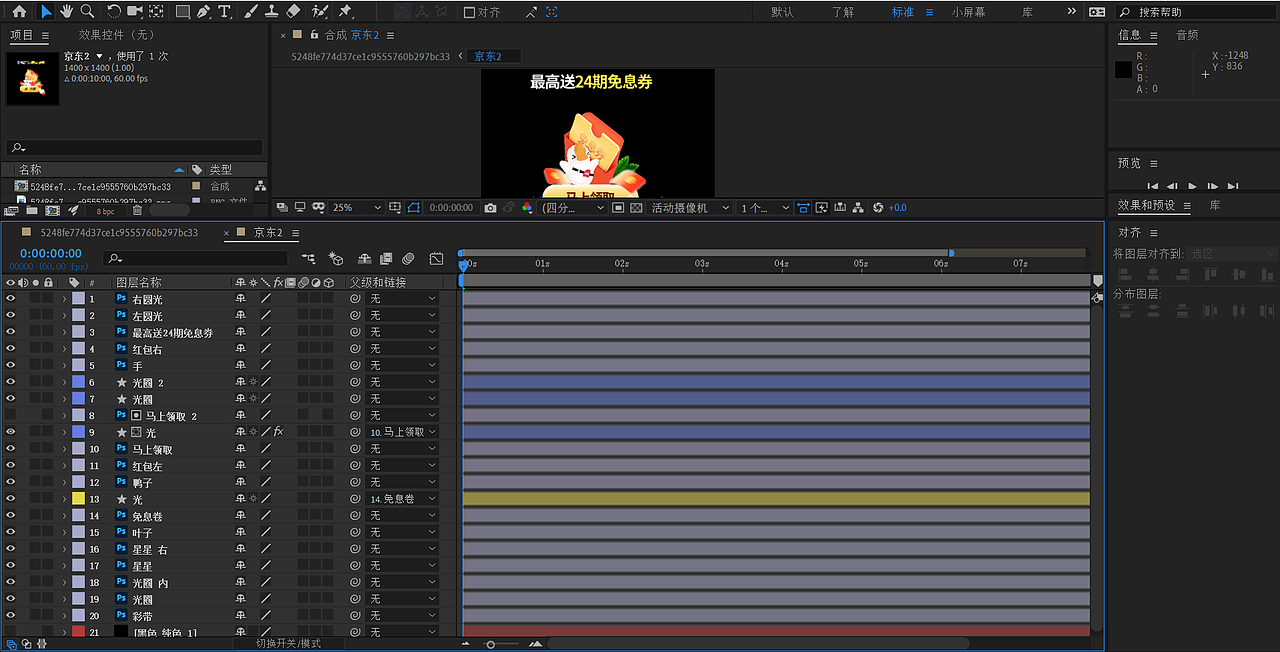Image resolution: width=1280 pixels, height=652 pixels.
Task: Open parent dropdown for layer 右圆光
Action: point(403,299)
